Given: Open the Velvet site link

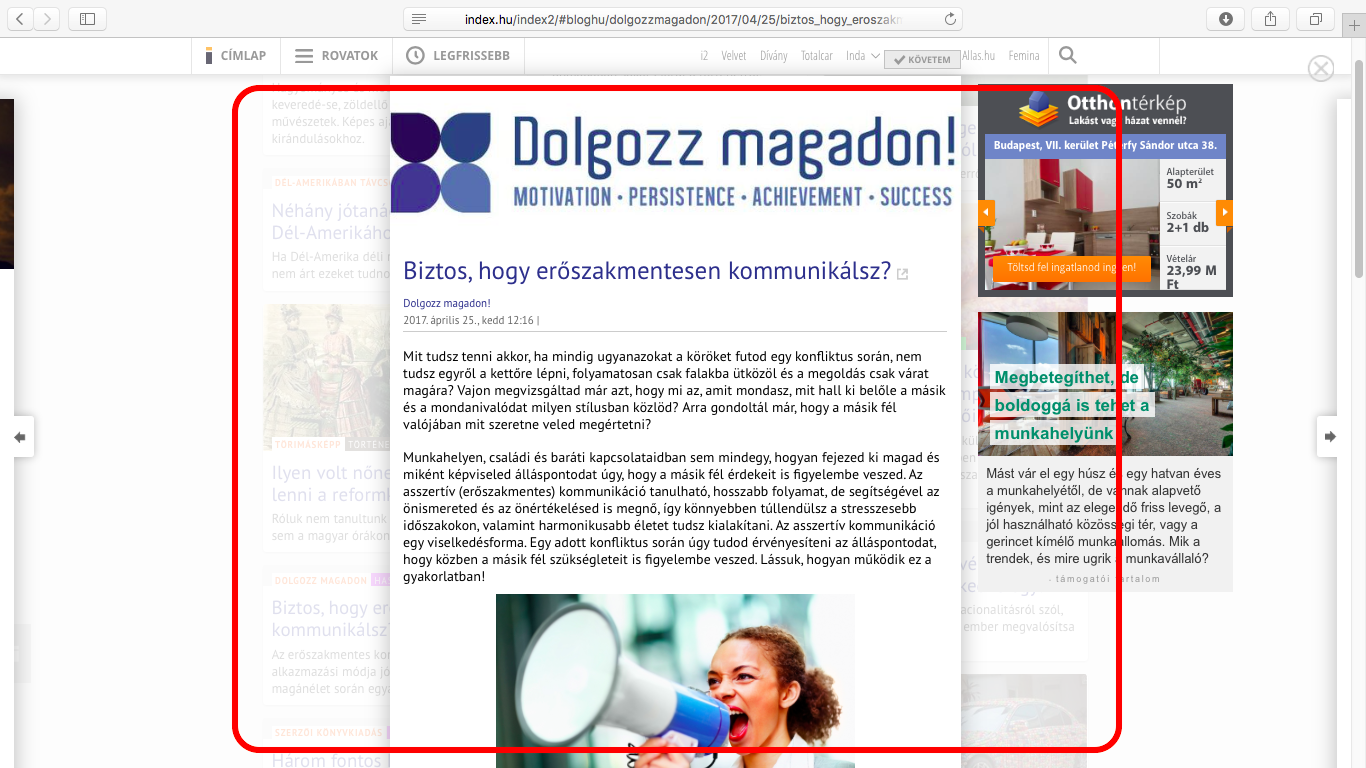Looking at the screenshot, I should click(x=734, y=56).
